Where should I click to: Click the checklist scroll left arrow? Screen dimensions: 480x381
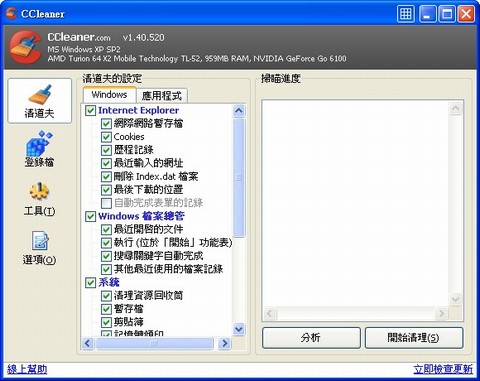click(88, 343)
